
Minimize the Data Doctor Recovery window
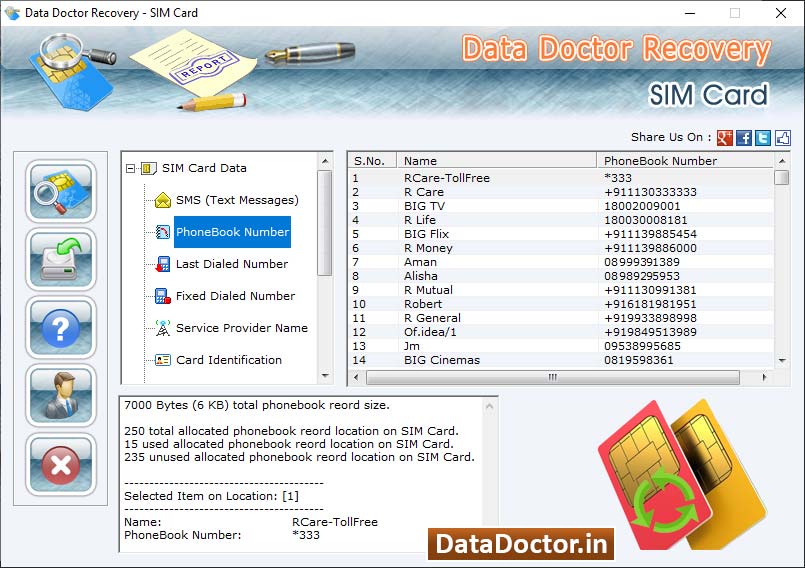(x=690, y=13)
